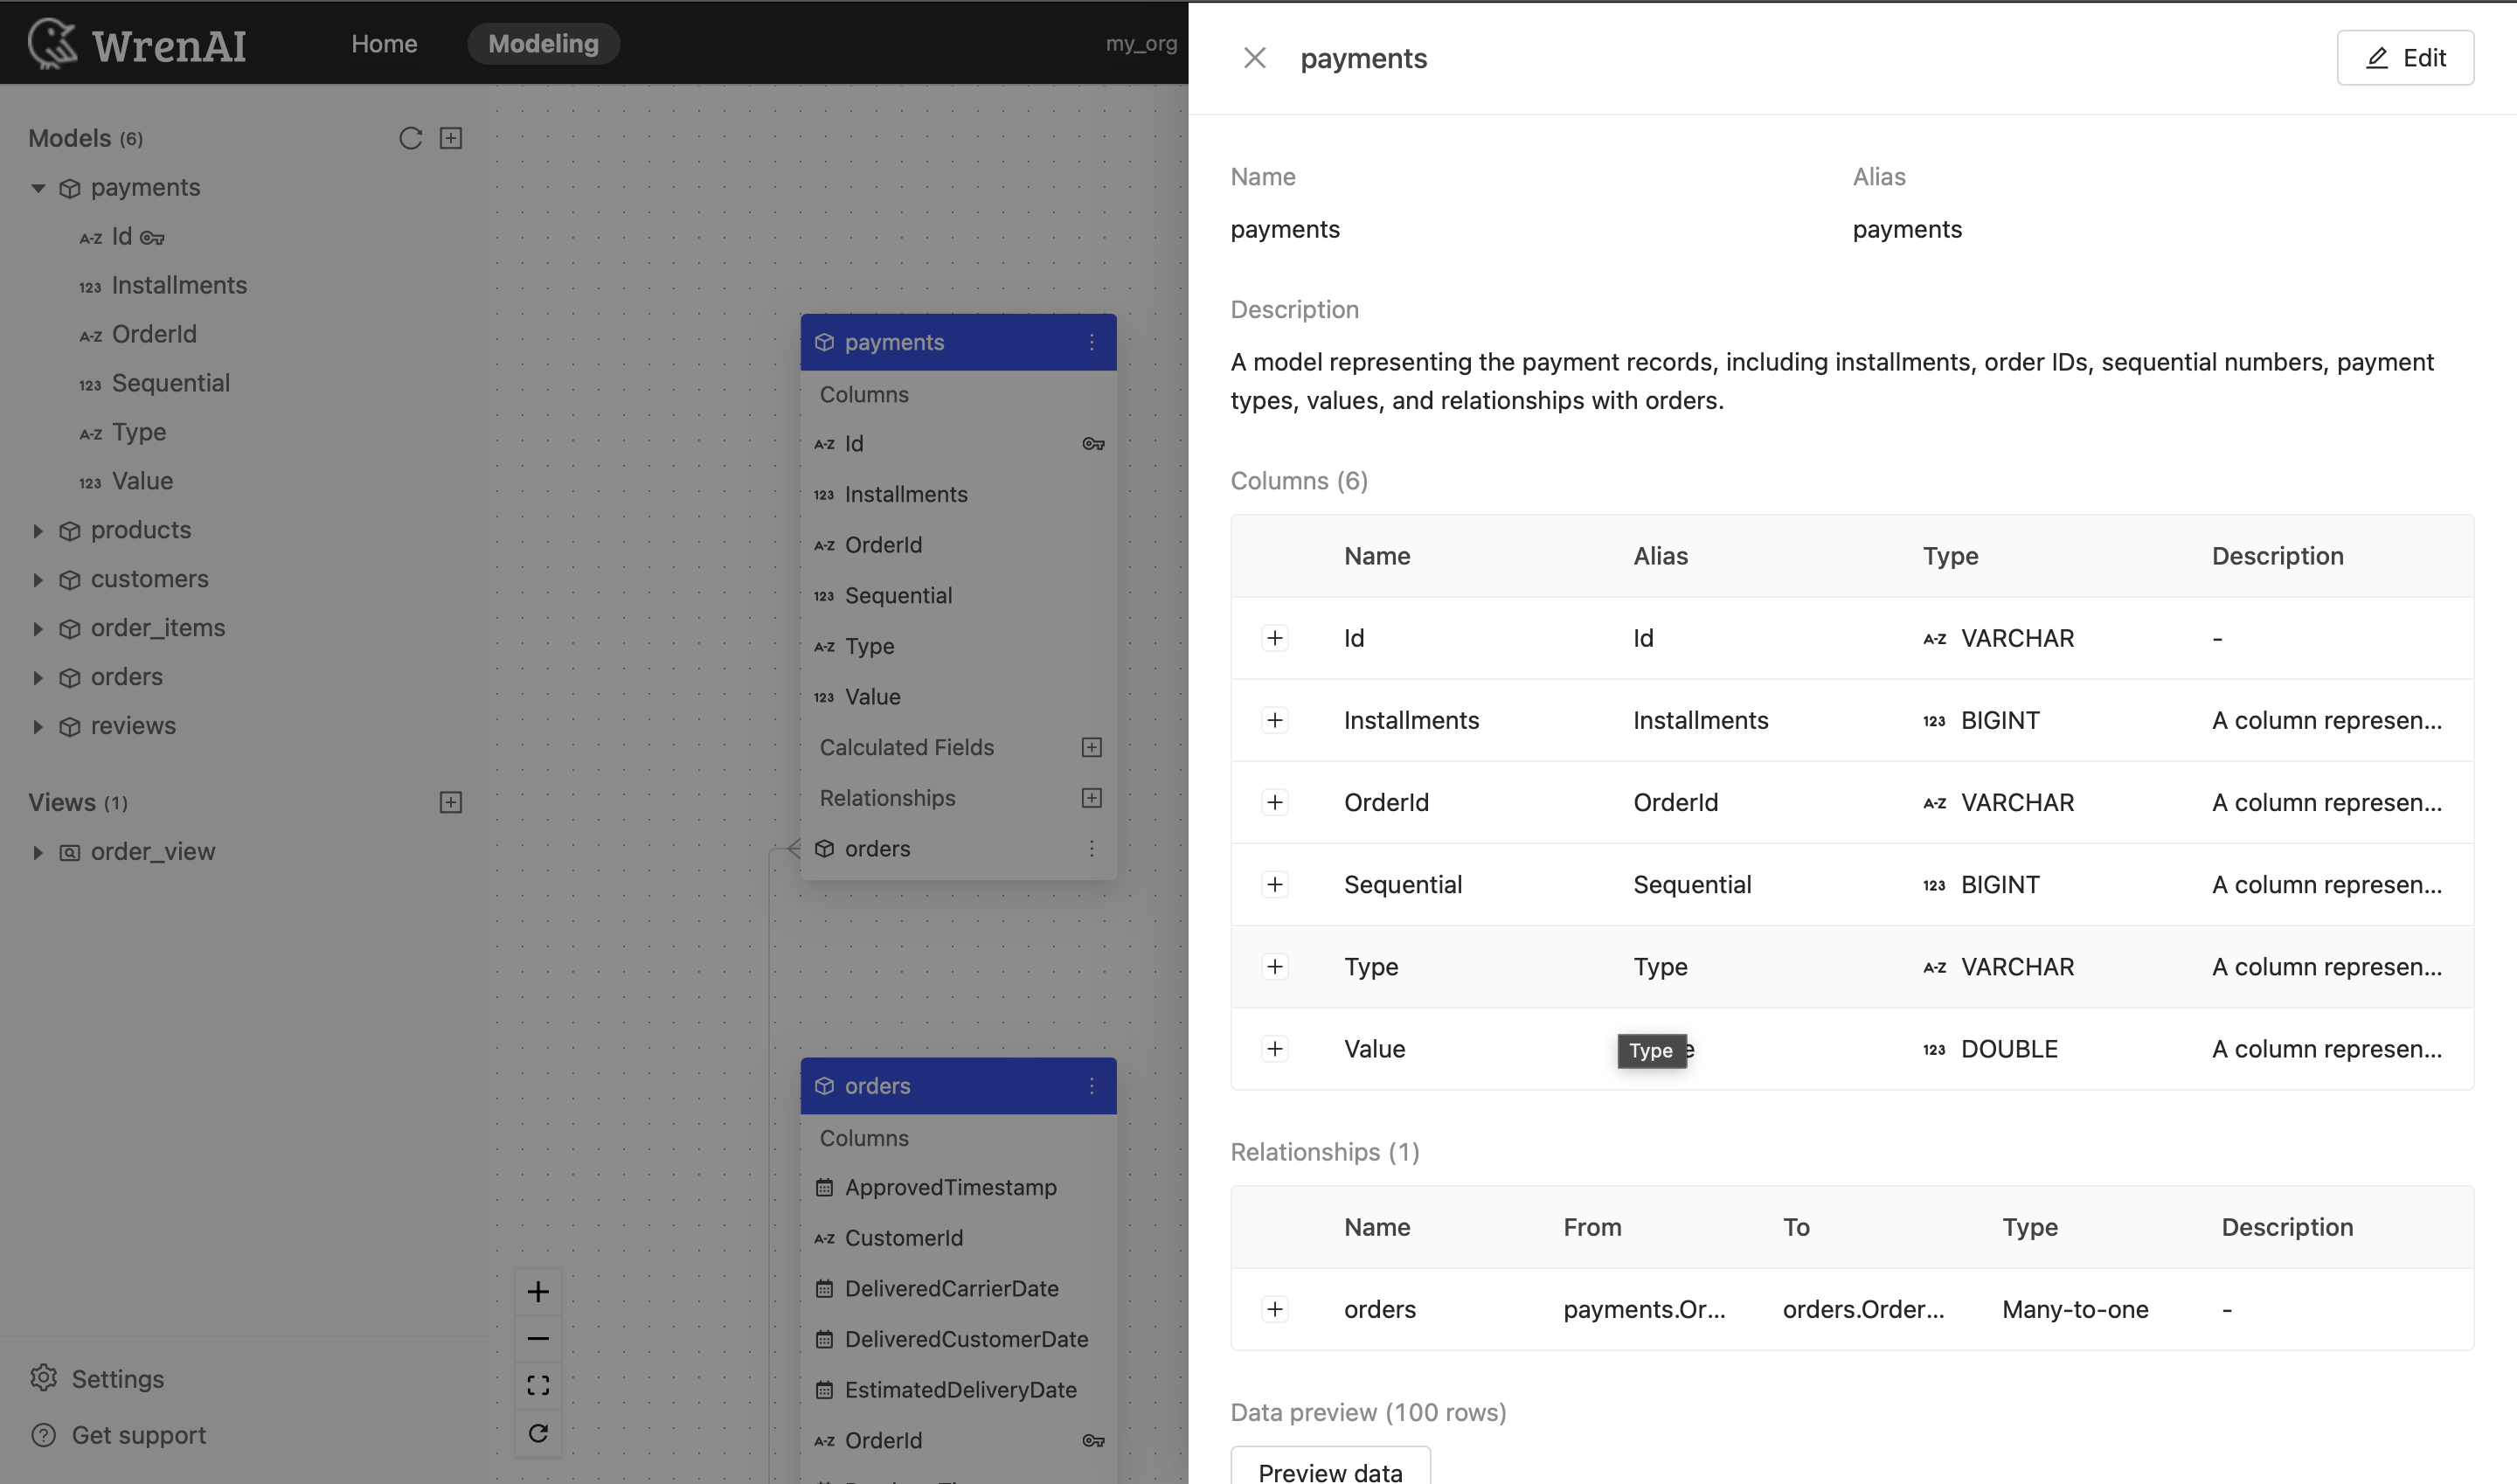The width and height of the screenshot is (2517, 1484).
Task: Click the WrenAI logo
Action: 137,44
